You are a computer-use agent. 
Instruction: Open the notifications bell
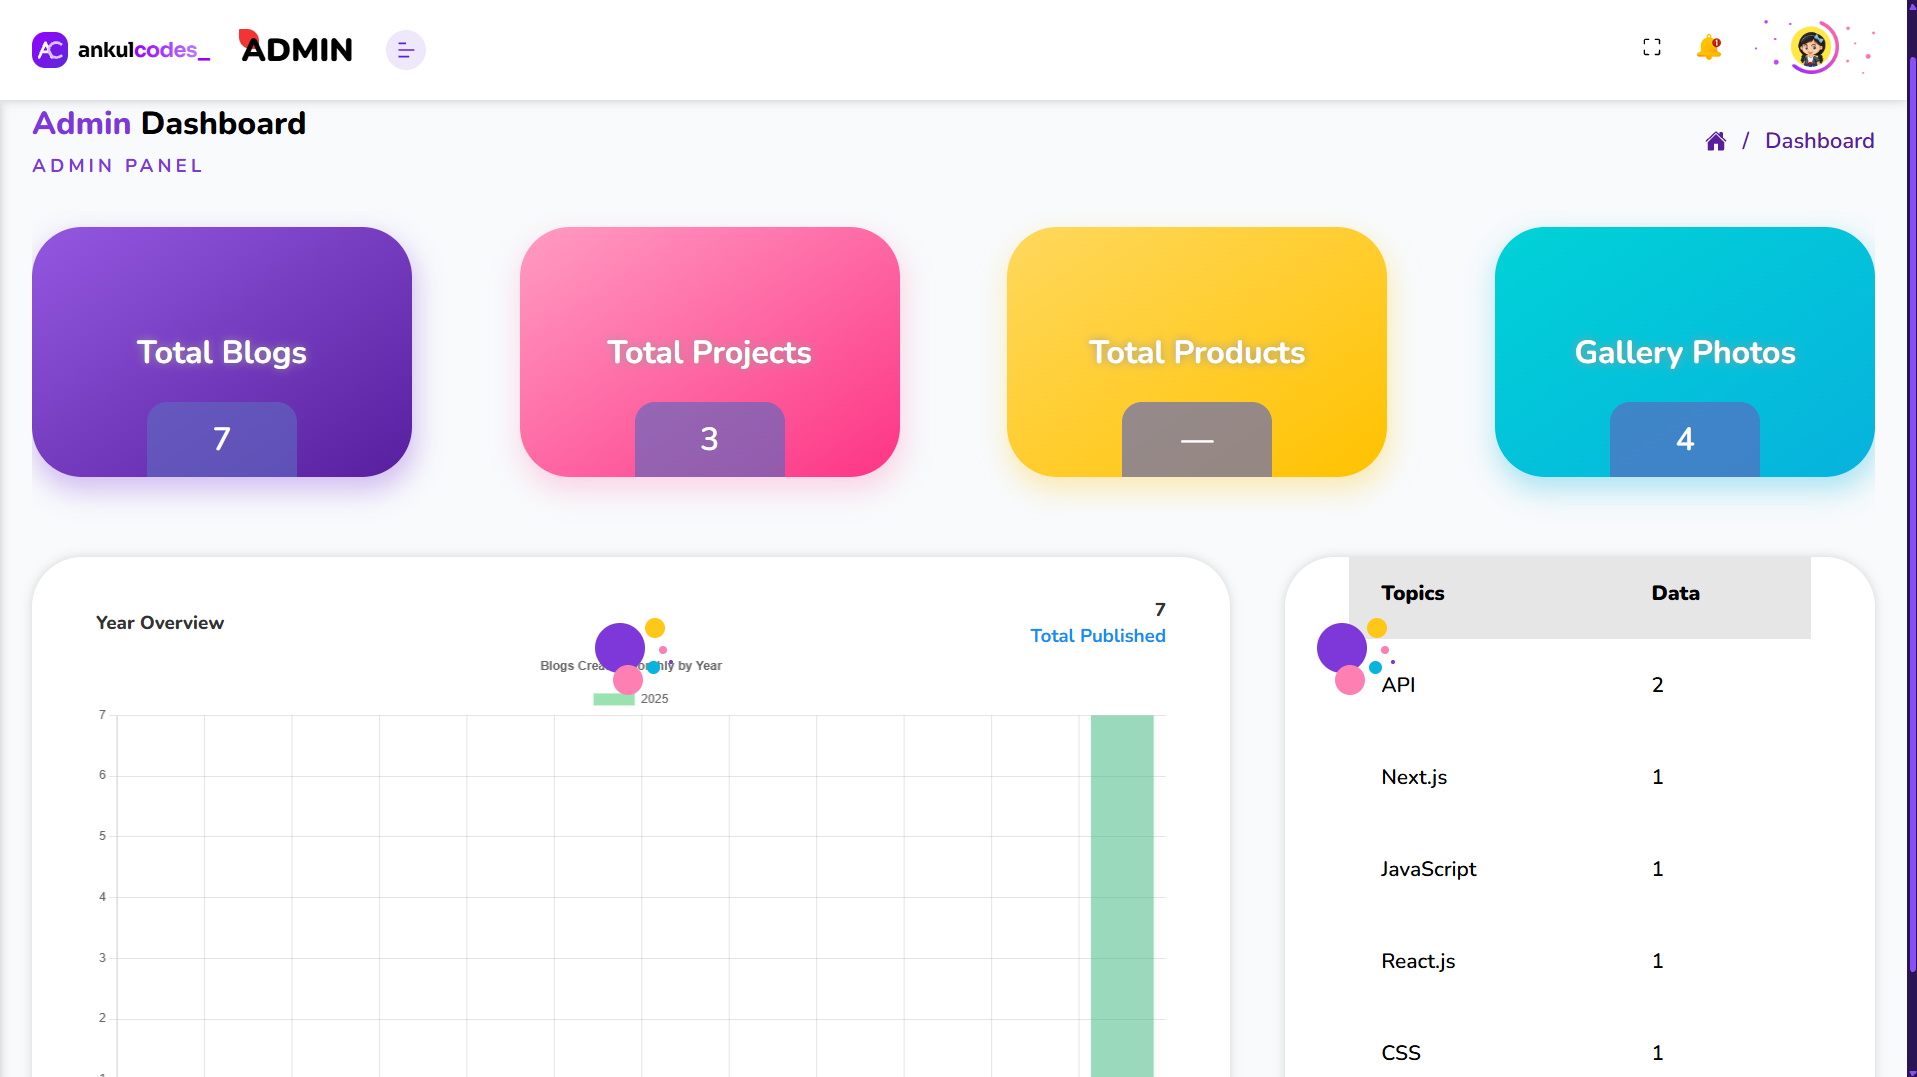click(x=1709, y=47)
